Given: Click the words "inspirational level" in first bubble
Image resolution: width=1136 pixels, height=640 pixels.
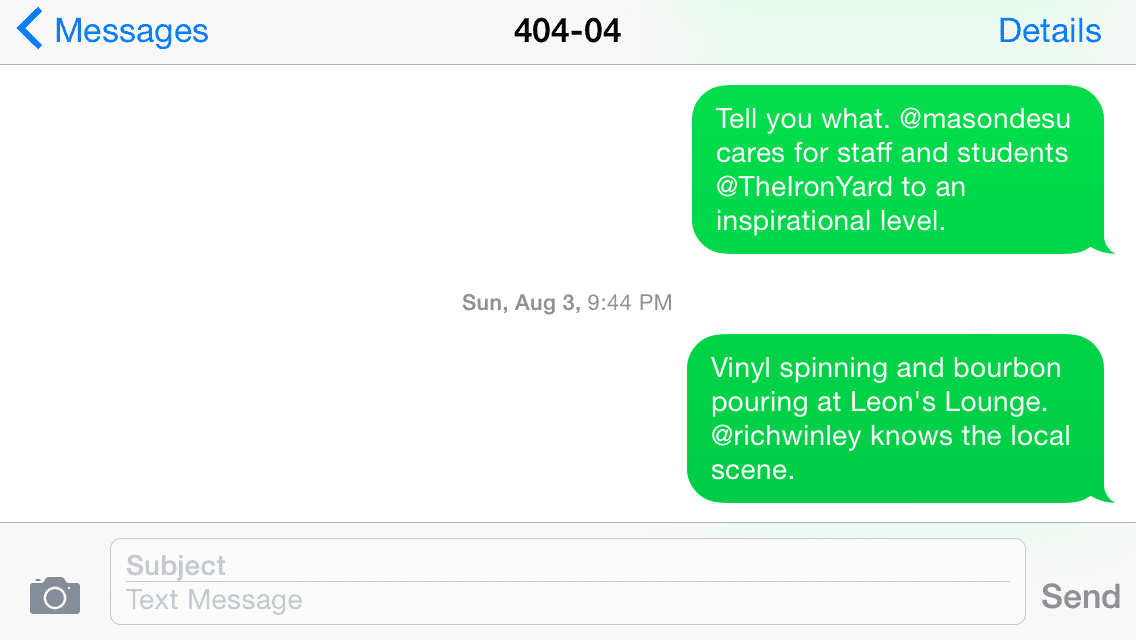Looking at the screenshot, I should (830, 221).
